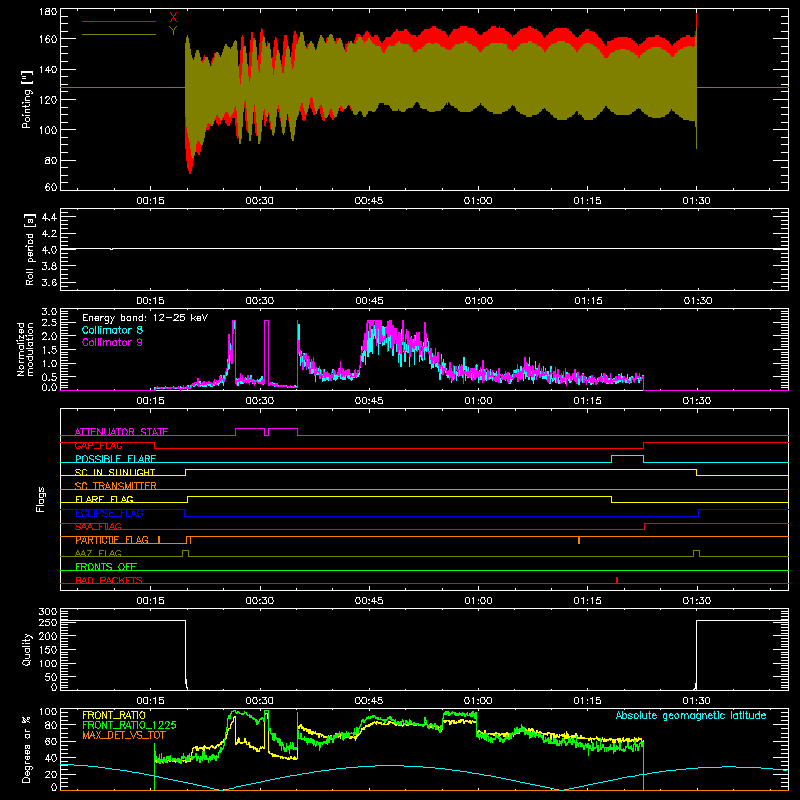Click 'Absolute geomagnetic latitude' label
The width and height of the screenshot is (800, 800).
tap(691, 716)
